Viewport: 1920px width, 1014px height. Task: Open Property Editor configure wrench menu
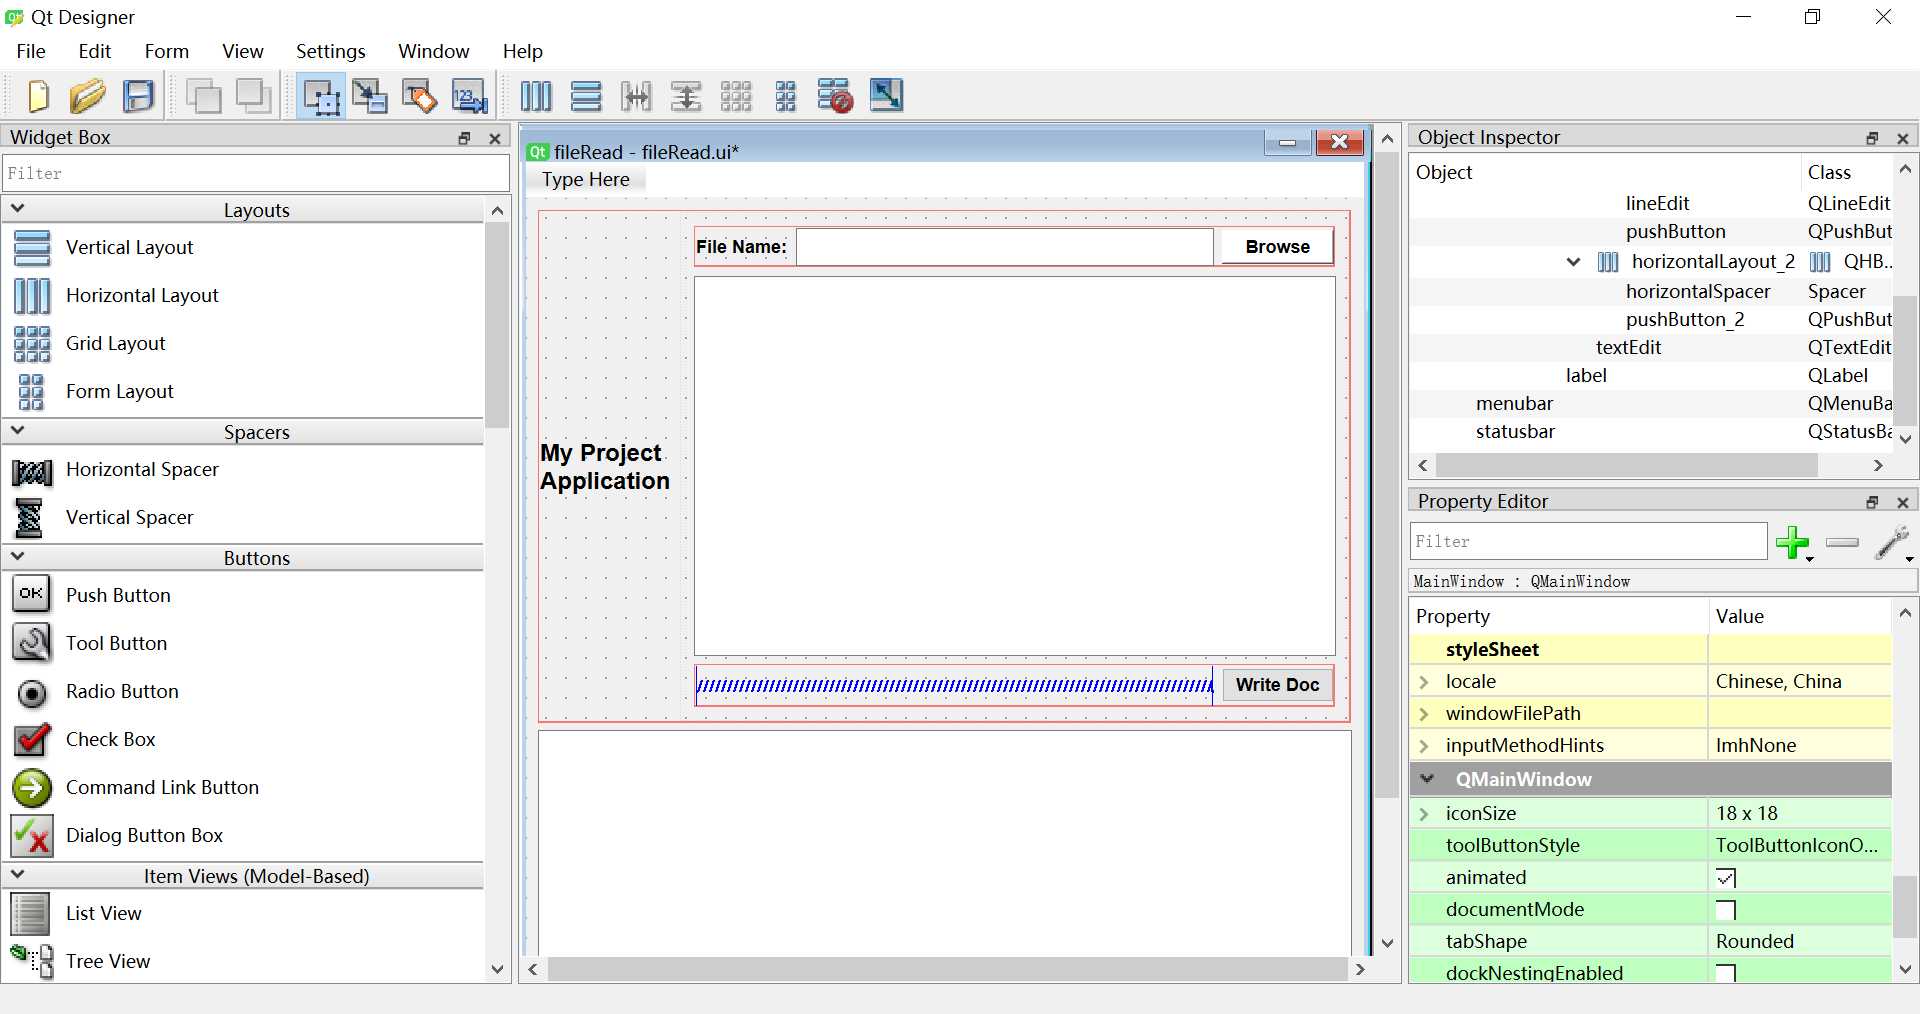[1893, 543]
